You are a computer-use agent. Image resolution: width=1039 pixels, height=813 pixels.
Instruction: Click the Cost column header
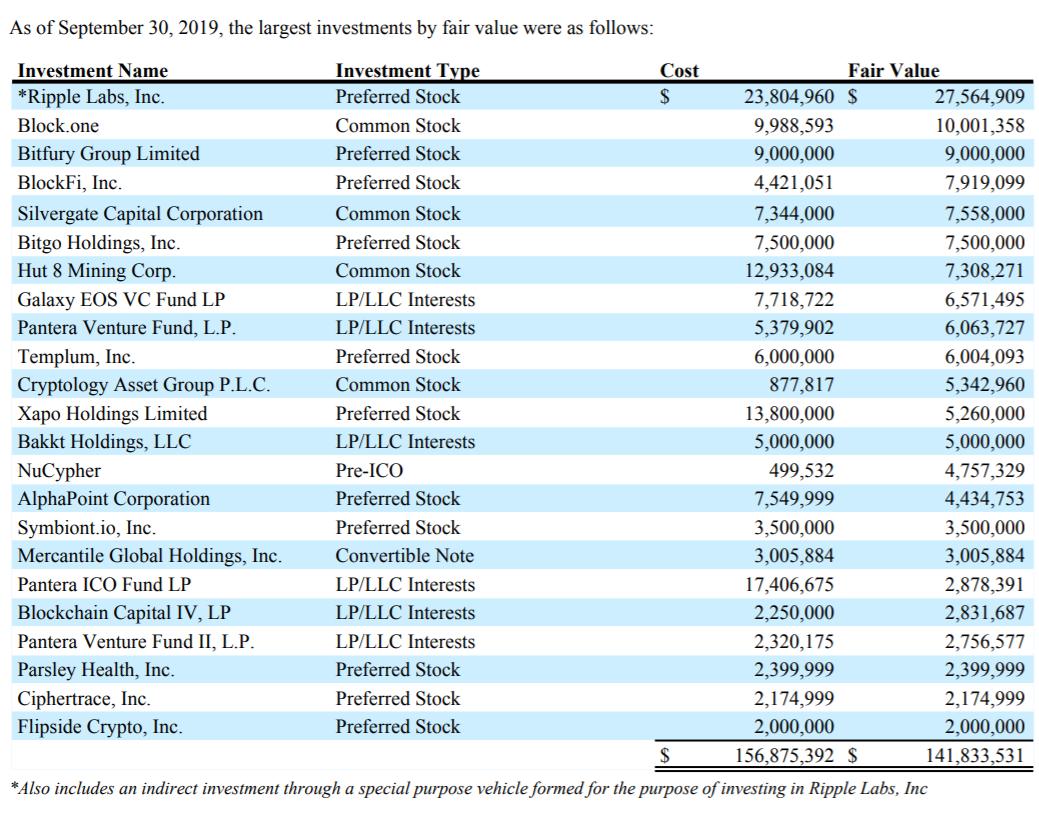coord(679,70)
